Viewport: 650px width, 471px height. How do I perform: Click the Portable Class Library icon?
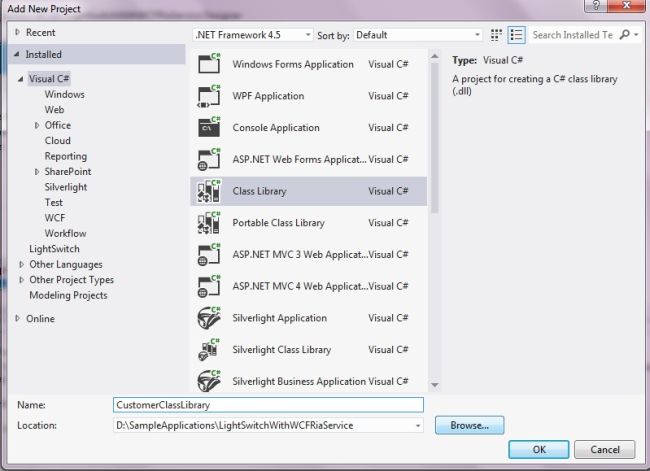coord(209,223)
